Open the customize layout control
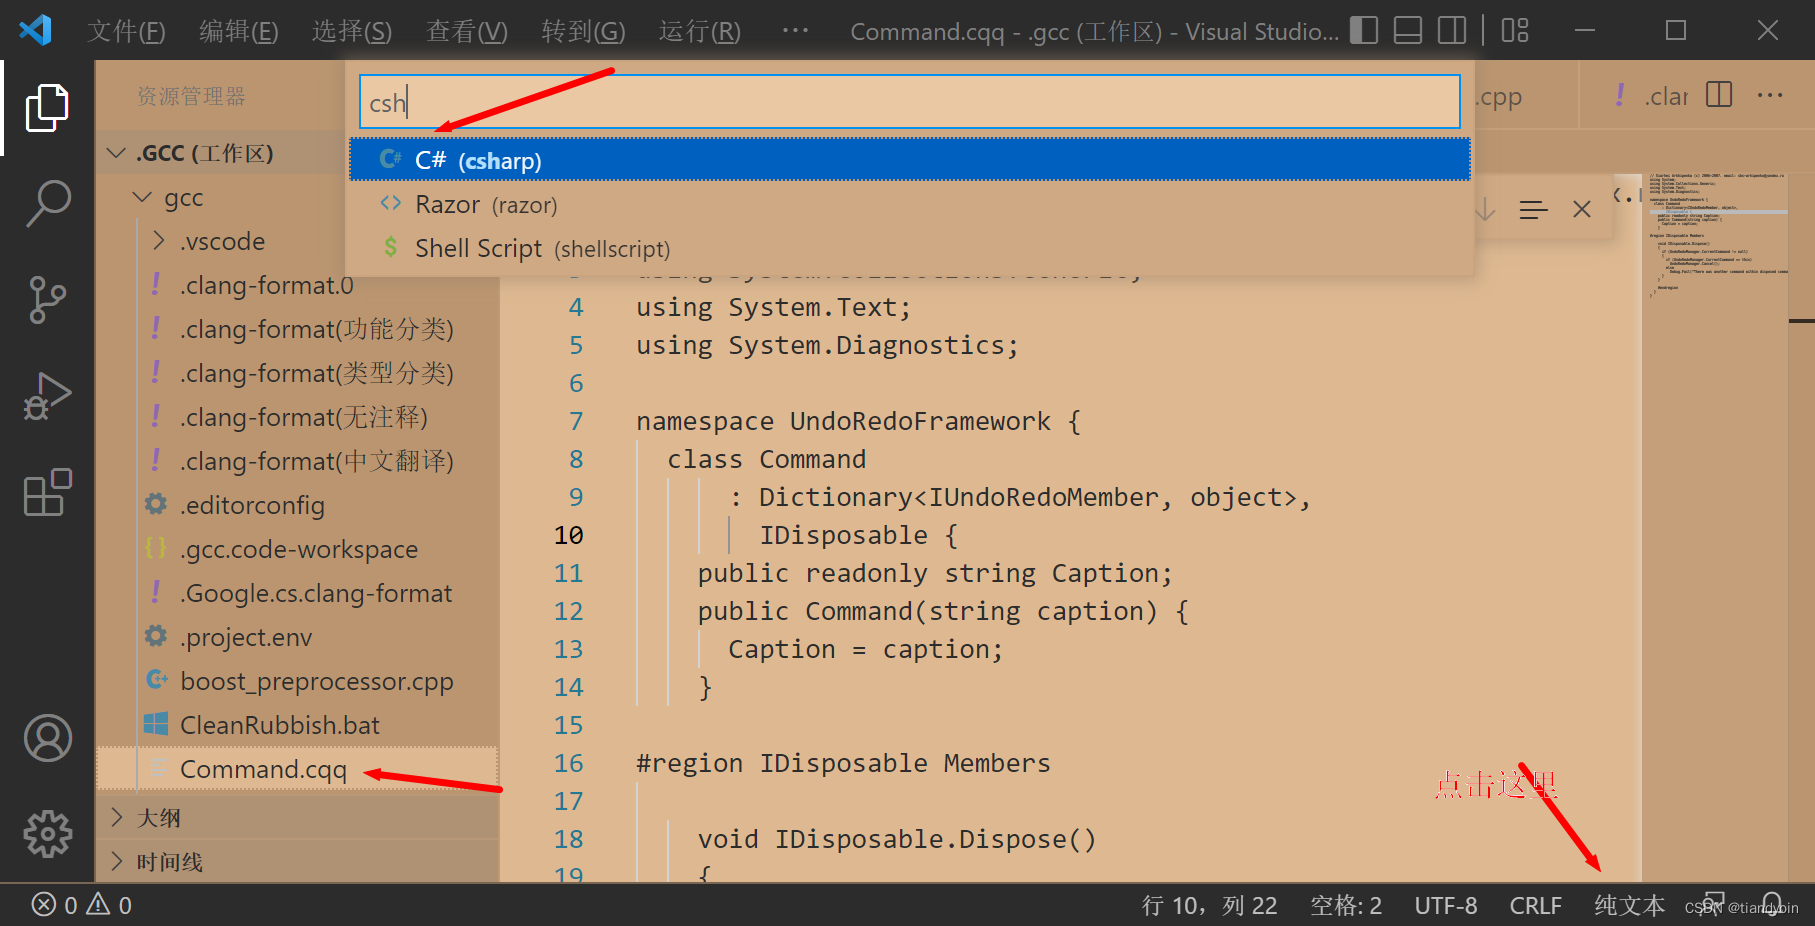The height and width of the screenshot is (926, 1815). click(x=1514, y=30)
